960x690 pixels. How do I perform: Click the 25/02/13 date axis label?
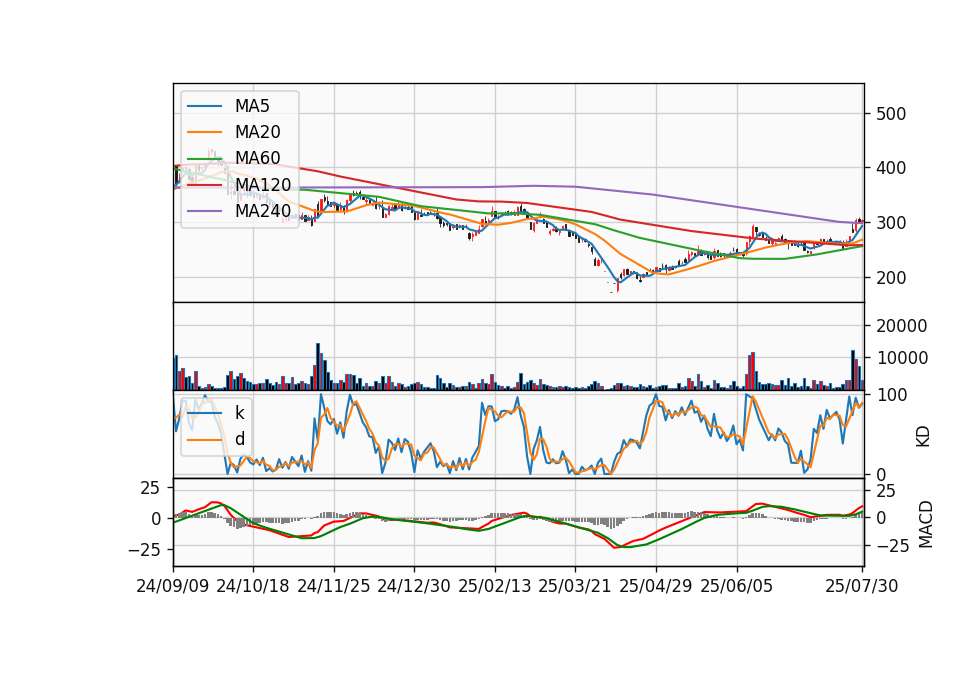[495, 586]
